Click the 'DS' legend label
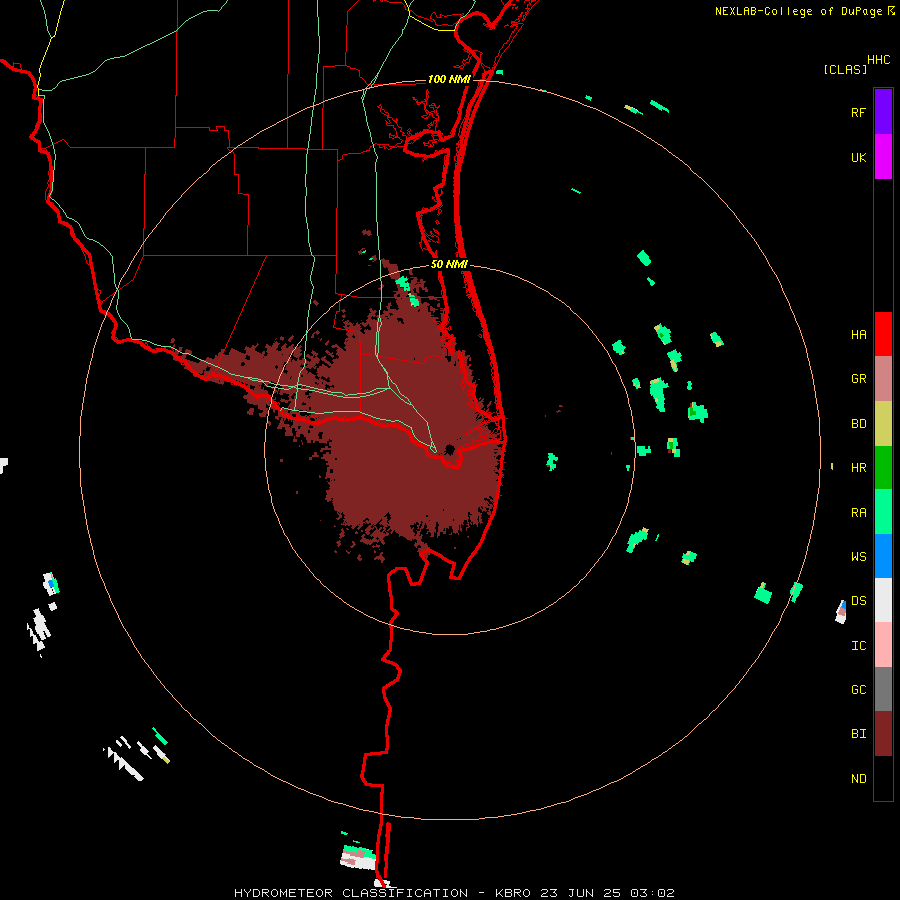 coord(858,601)
